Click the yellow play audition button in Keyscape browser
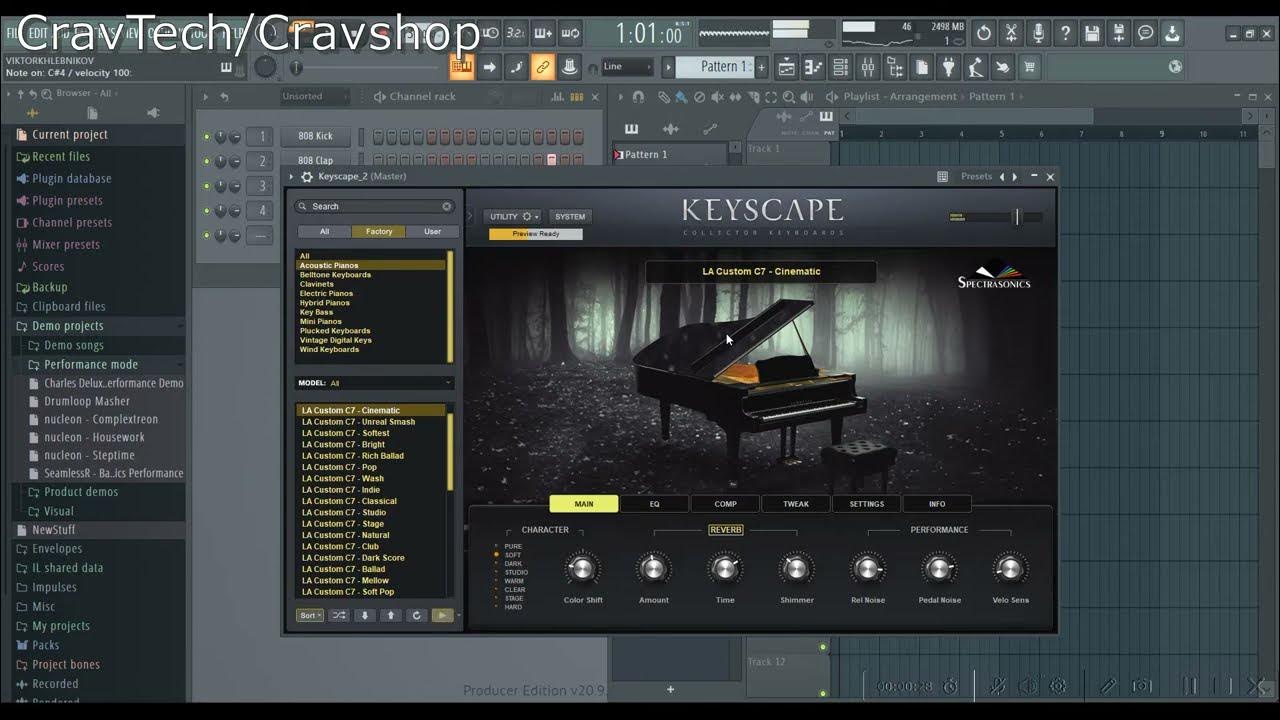Viewport: 1280px width, 720px height. (443, 615)
